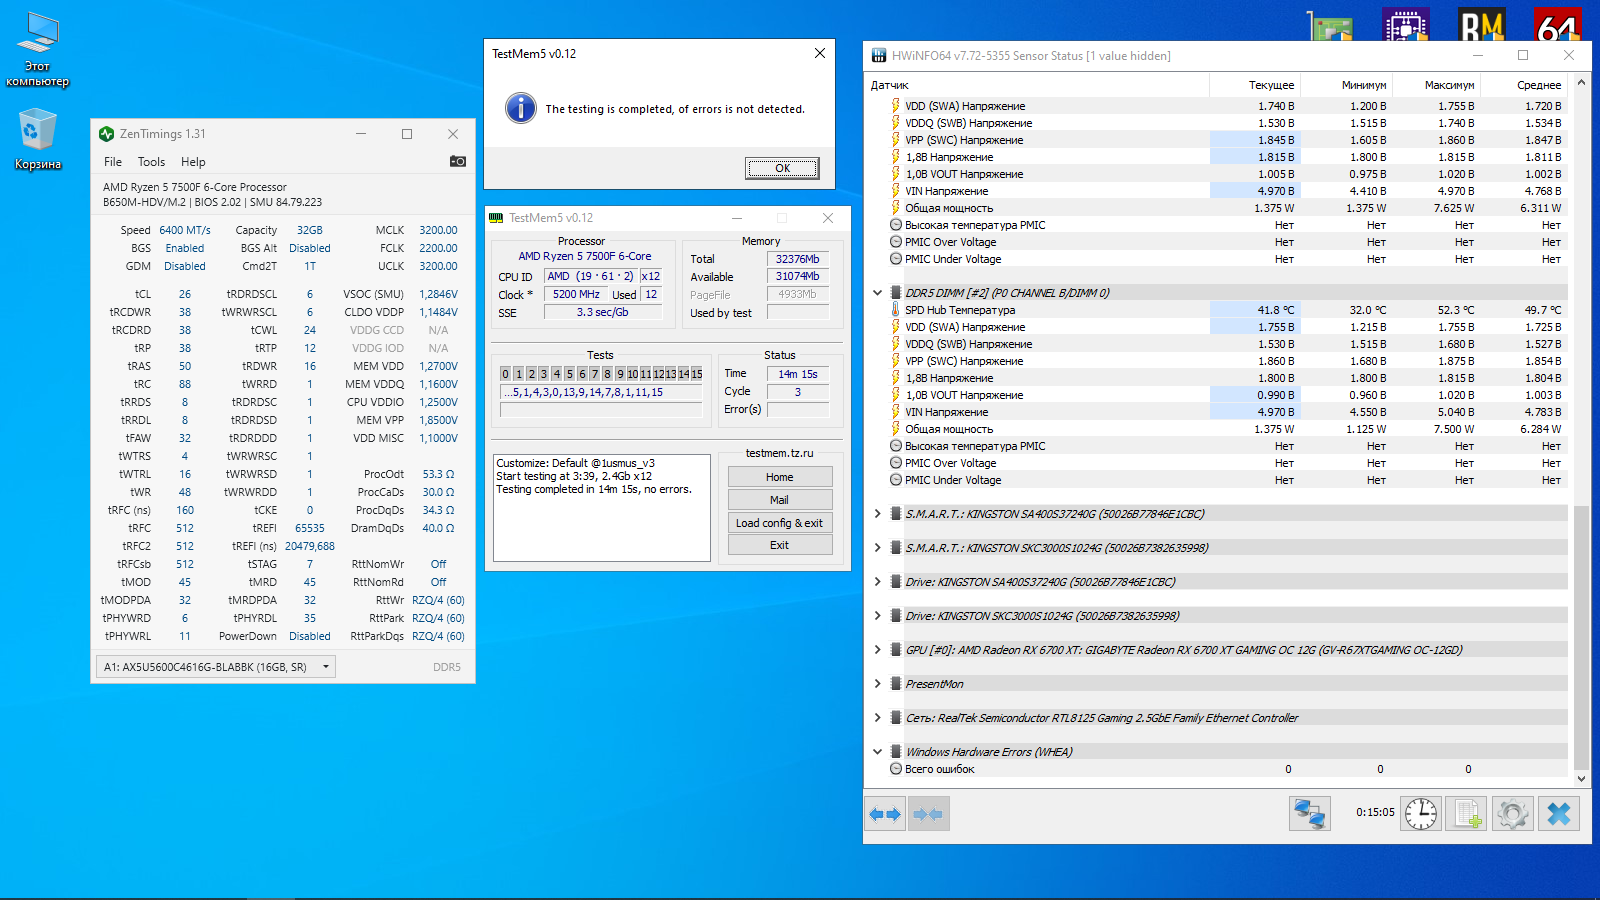The height and width of the screenshot is (900, 1600).
Task: Click the icon beside the GPU [#0] sensor group
Action: (x=896, y=650)
